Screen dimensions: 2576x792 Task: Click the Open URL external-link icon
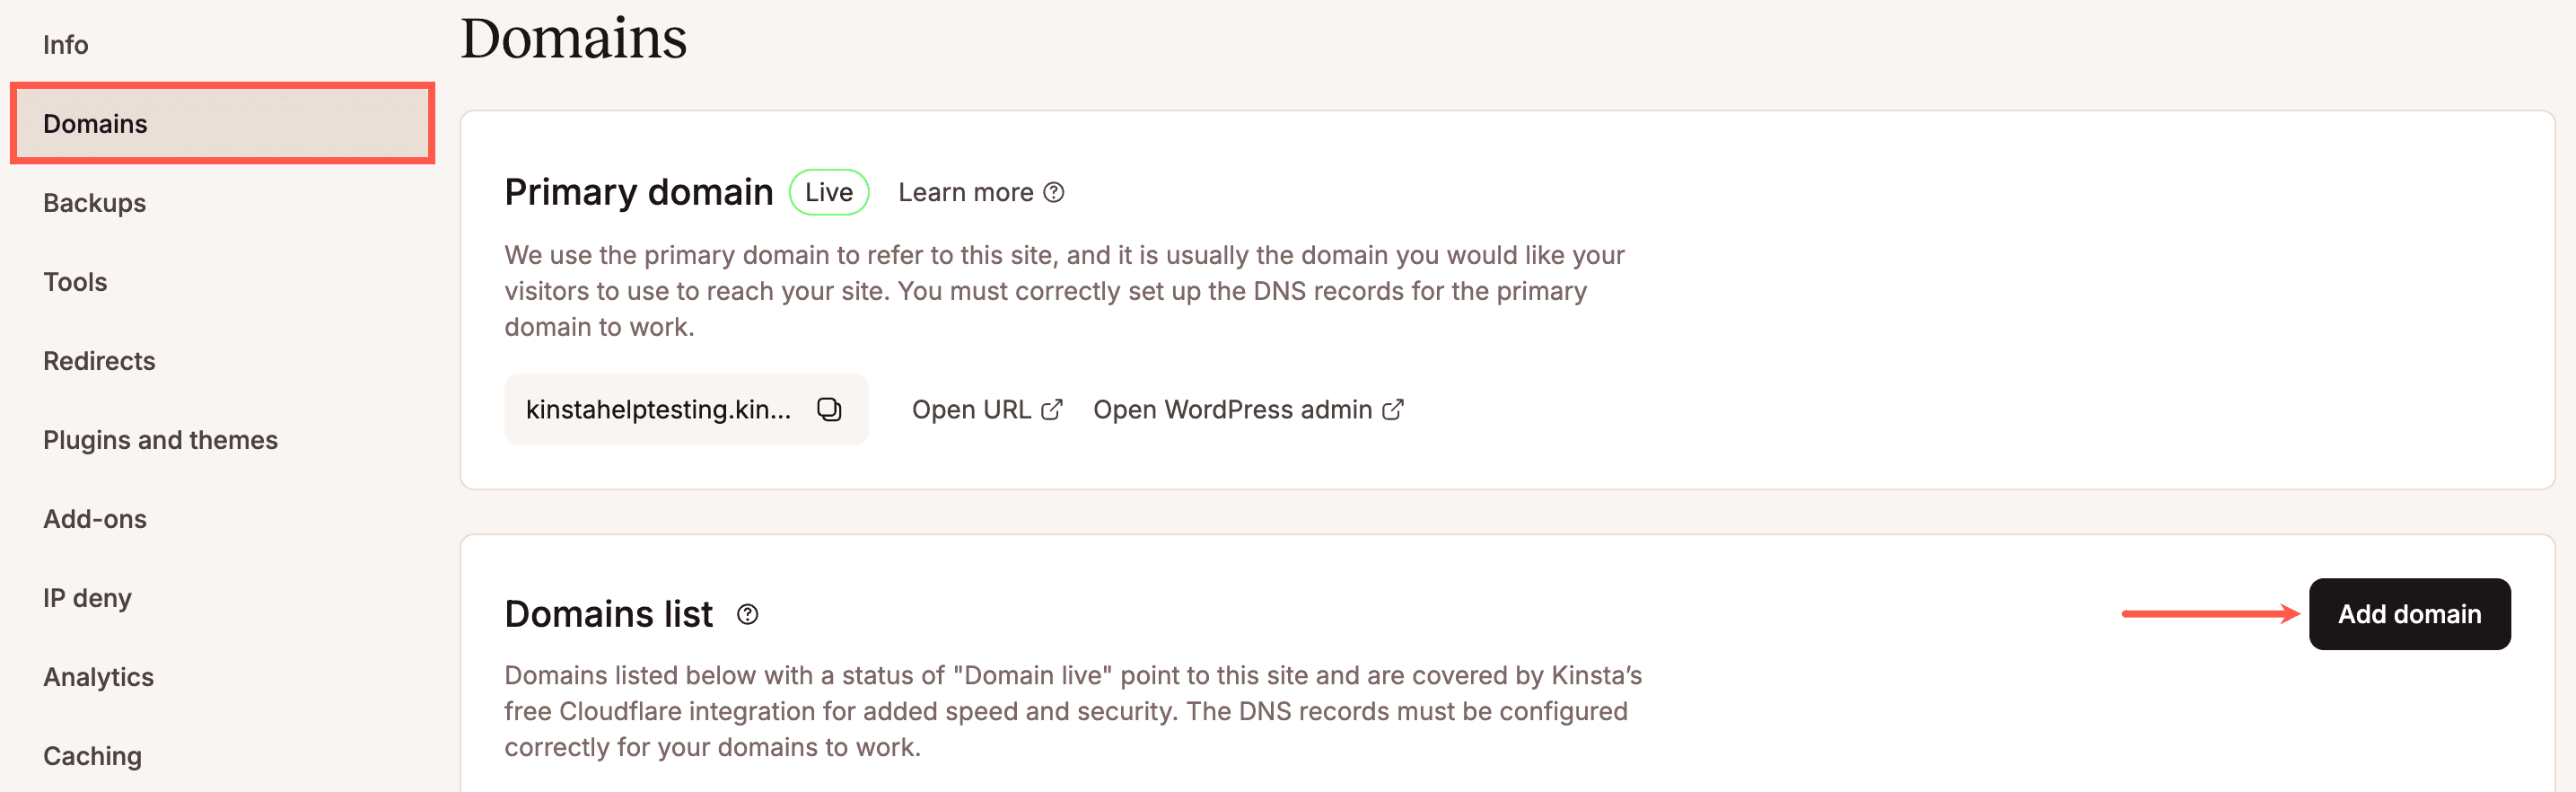tap(1051, 410)
